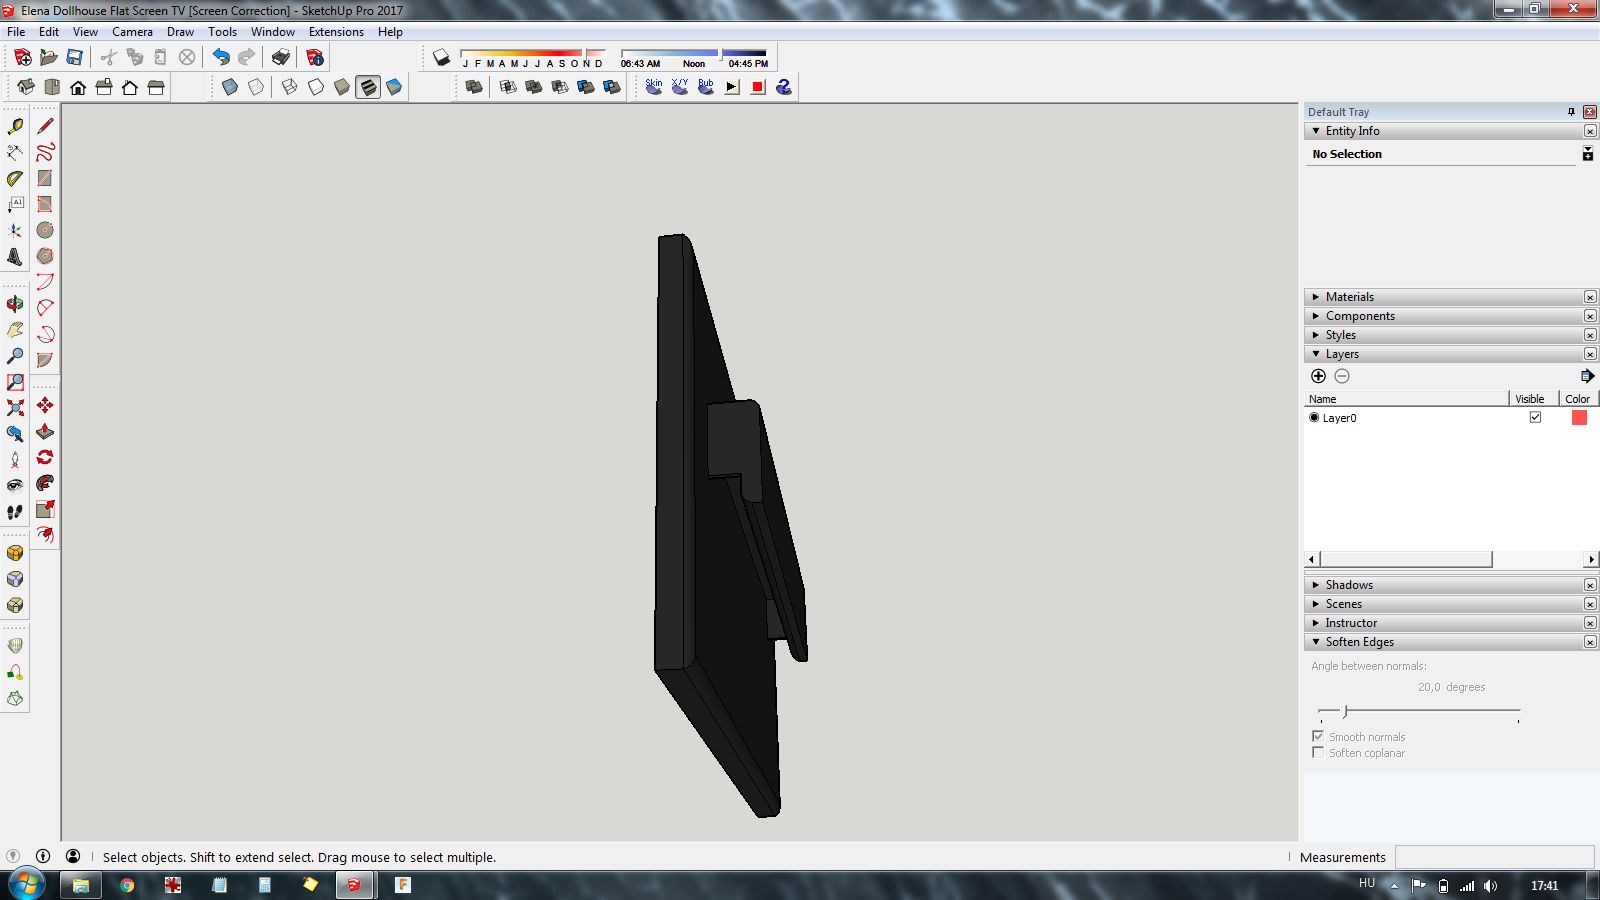The image size is (1600, 900).
Task: Select the Walk footprints tool
Action: tap(15, 511)
